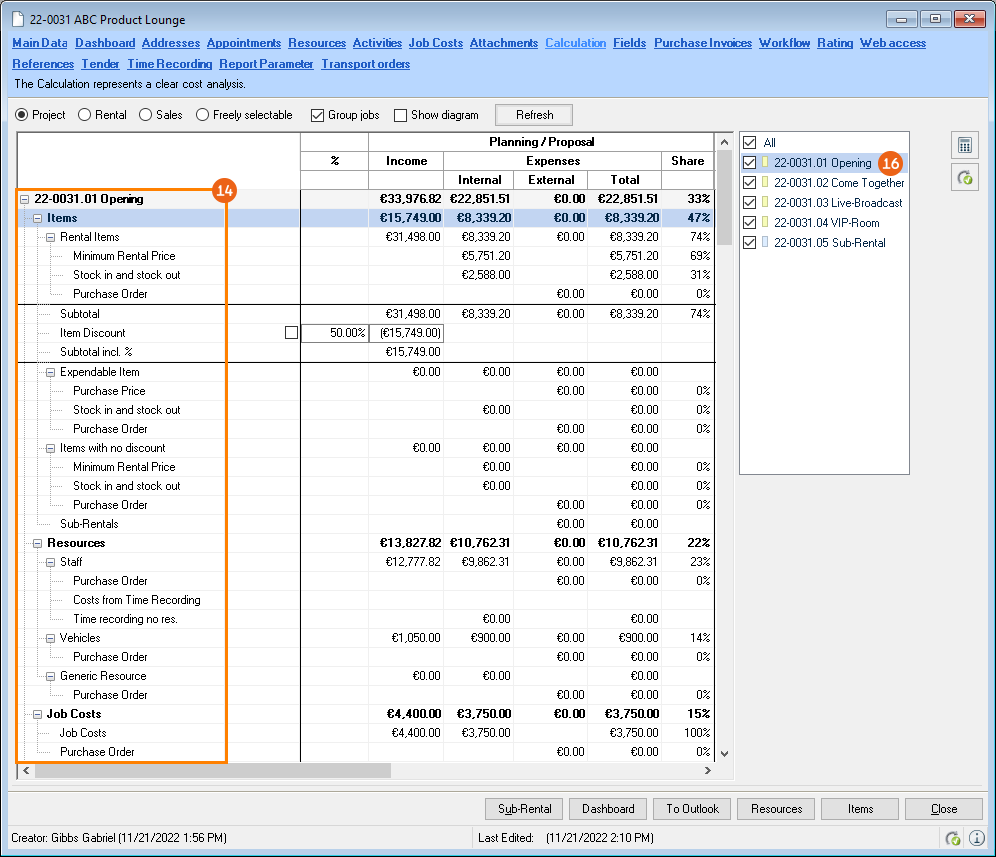Image resolution: width=996 pixels, height=857 pixels.
Task: Click blue color marker of Sub-Rental job
Action: 765,243
